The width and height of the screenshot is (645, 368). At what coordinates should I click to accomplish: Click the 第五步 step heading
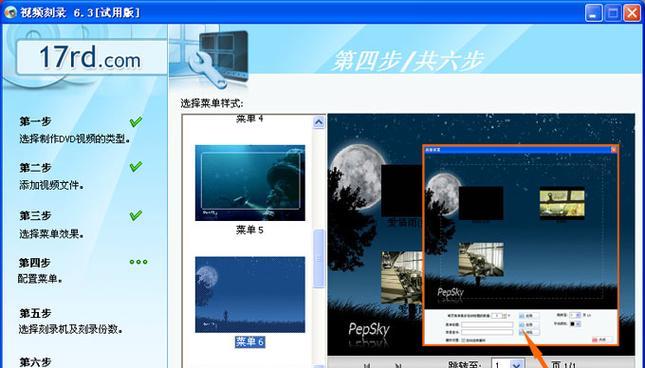pyautogui.click(x=35, y=313)
